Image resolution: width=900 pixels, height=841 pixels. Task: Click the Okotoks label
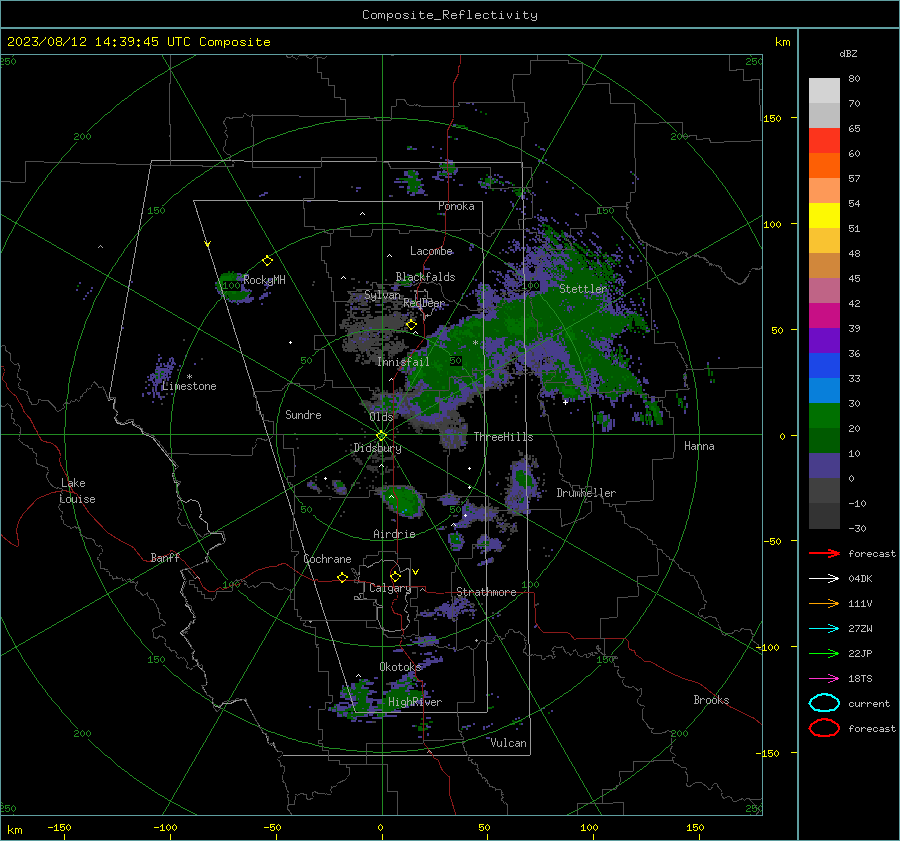tap(400, 666)
